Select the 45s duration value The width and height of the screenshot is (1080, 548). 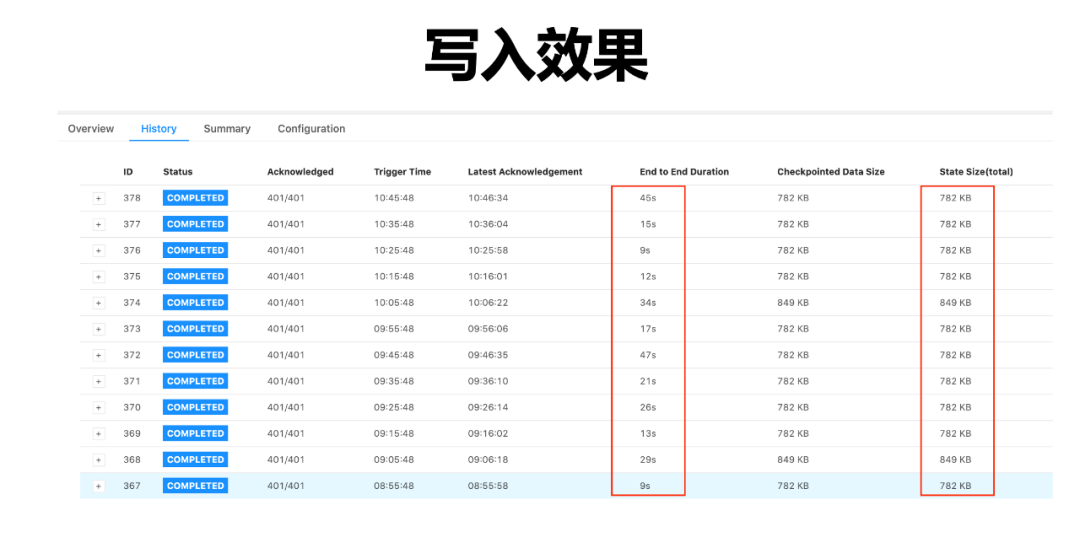[647, 198]
